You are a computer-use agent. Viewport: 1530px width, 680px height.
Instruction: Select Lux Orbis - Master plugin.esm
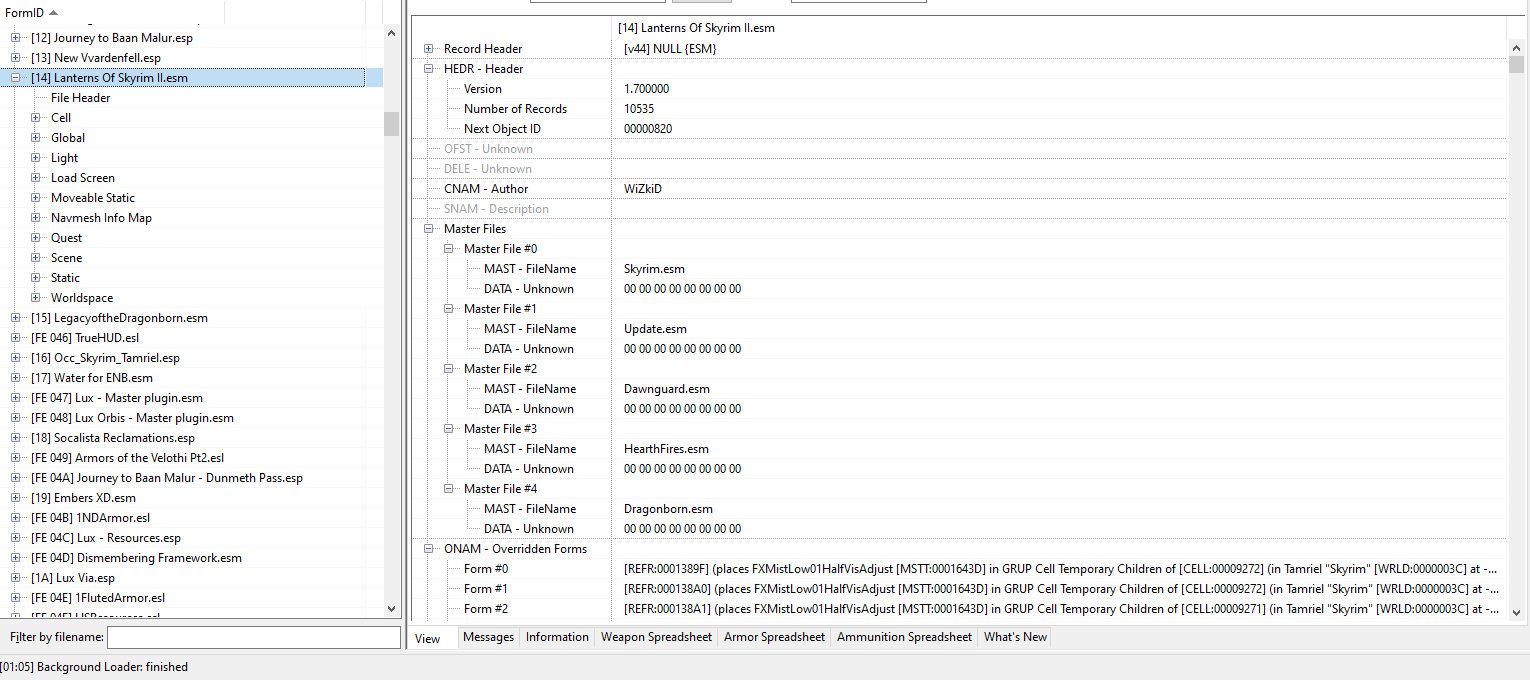click(x=132, y=418)
